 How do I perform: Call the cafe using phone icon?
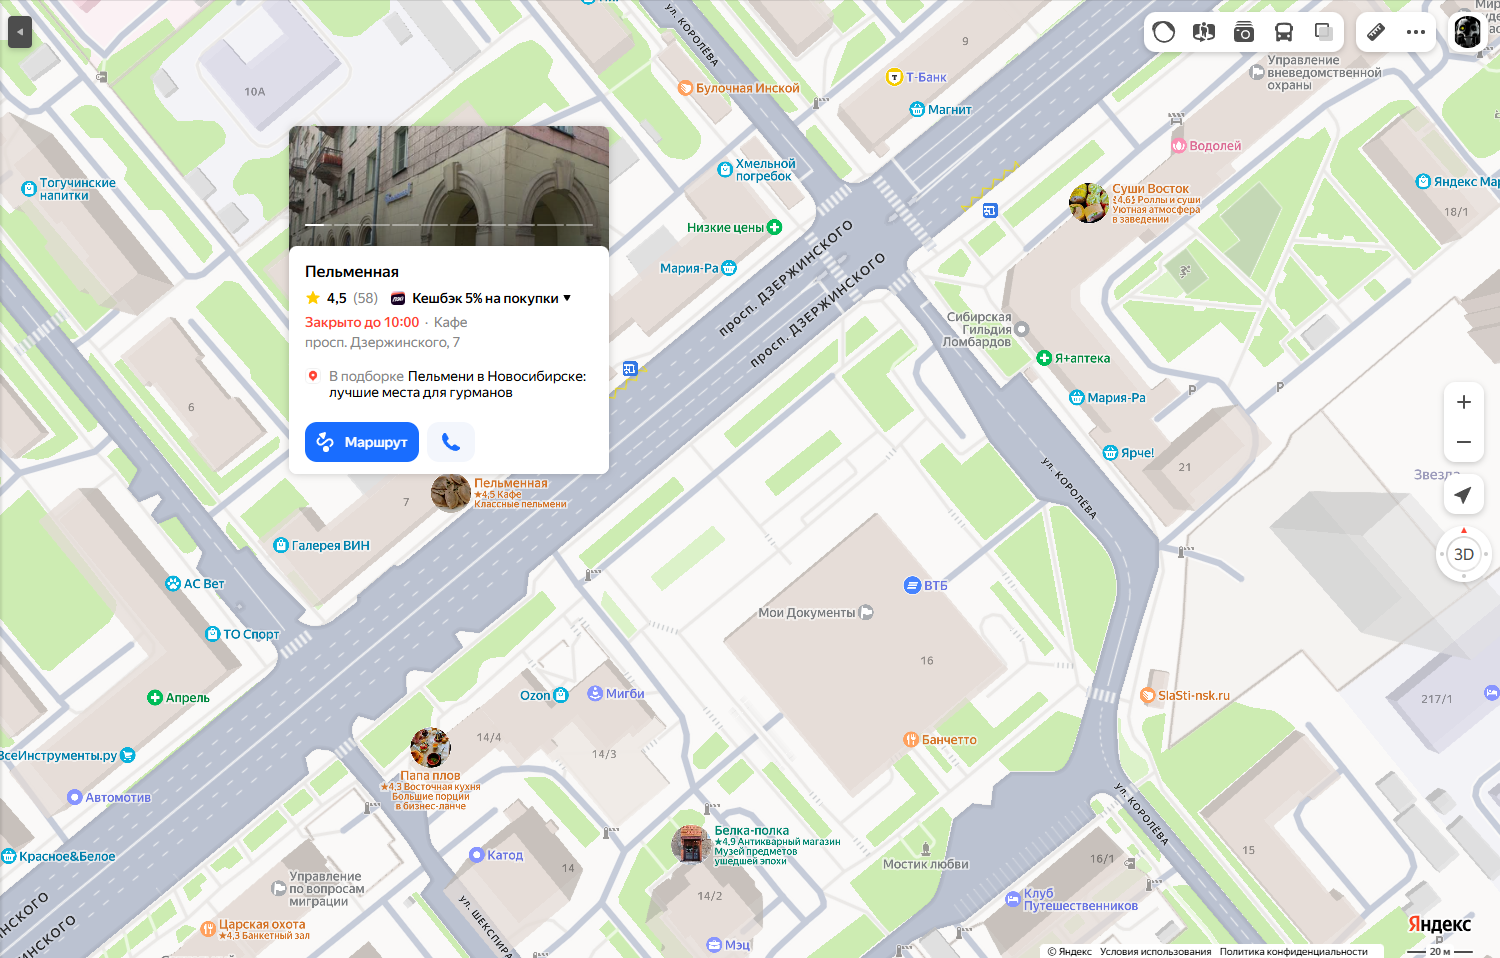pos(451,442)
